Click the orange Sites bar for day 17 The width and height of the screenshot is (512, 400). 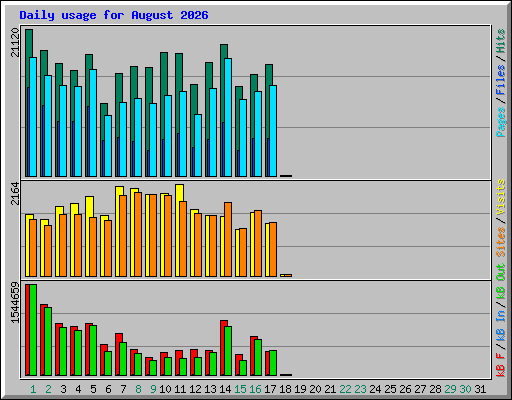pos(273,249)
